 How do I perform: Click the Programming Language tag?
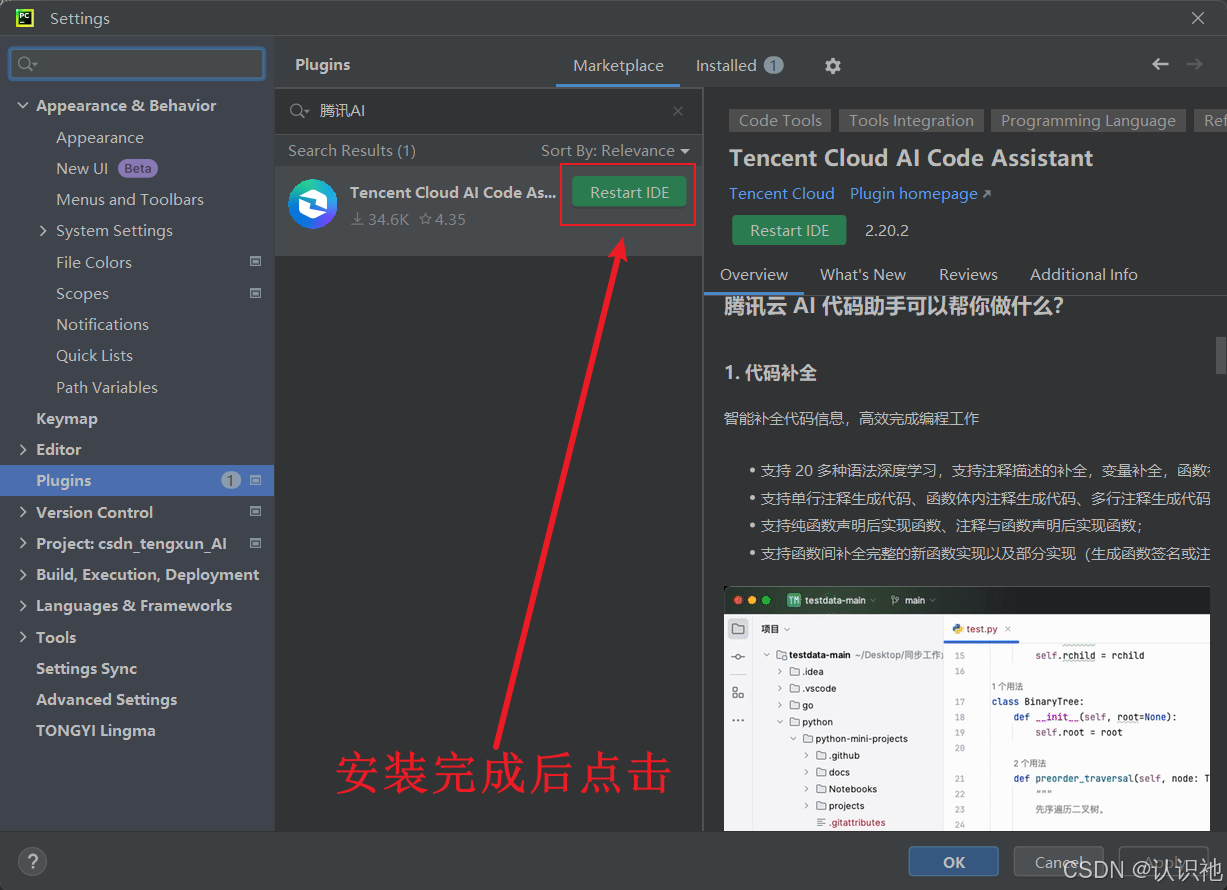pyautogui.click(x=1088, y=120)
